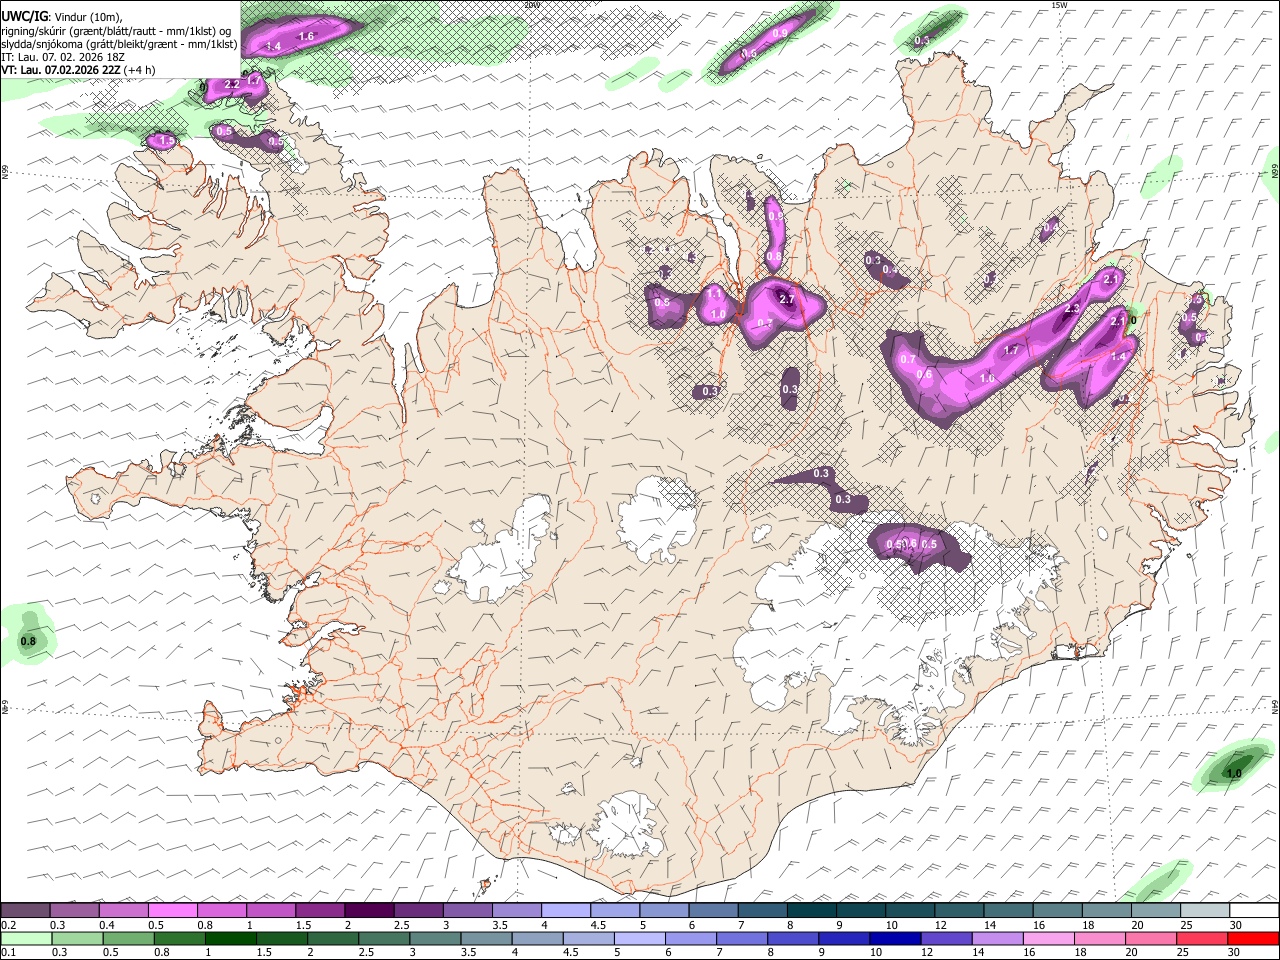The image size is (1280, 960).
Task: Click the 1.5 snowfall value on the northwest coast
Action: pos(167,141)
